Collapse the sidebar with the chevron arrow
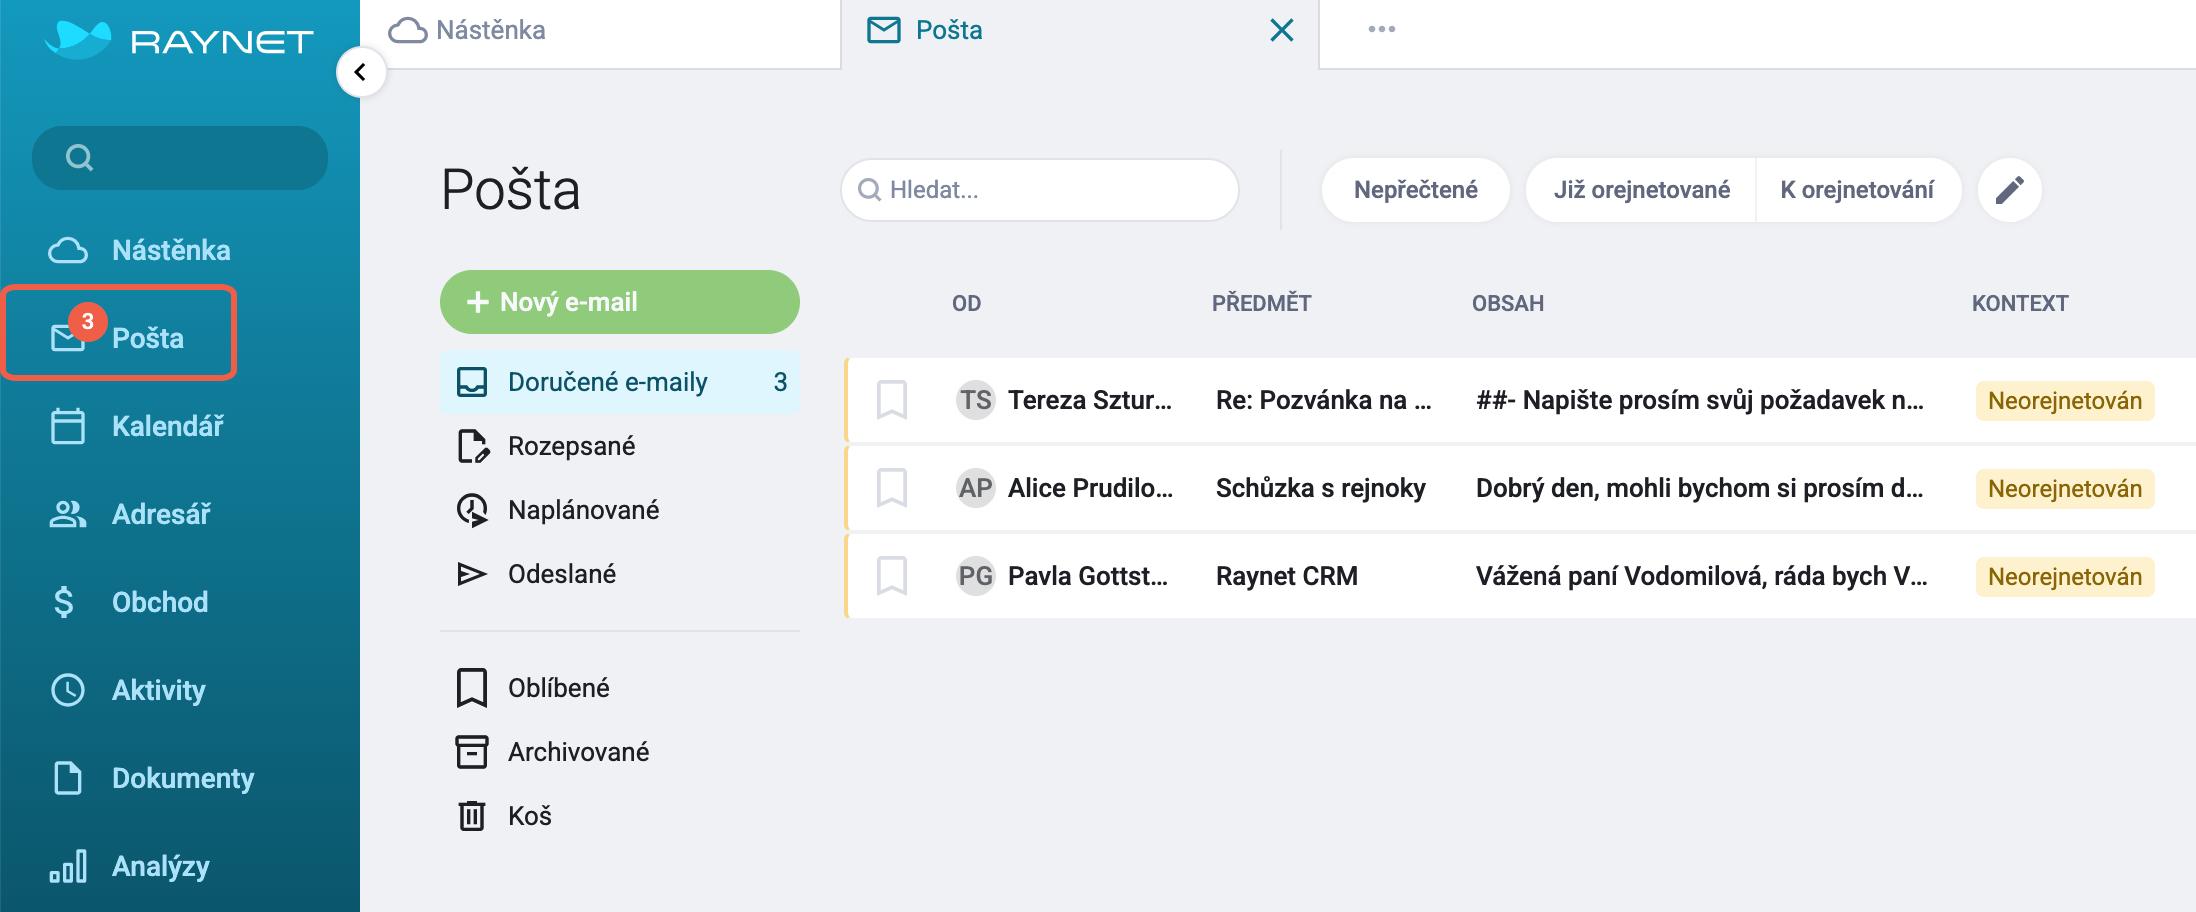This screenshot has height=912, width=2196. pyautogui.click(x=361, y=72)
